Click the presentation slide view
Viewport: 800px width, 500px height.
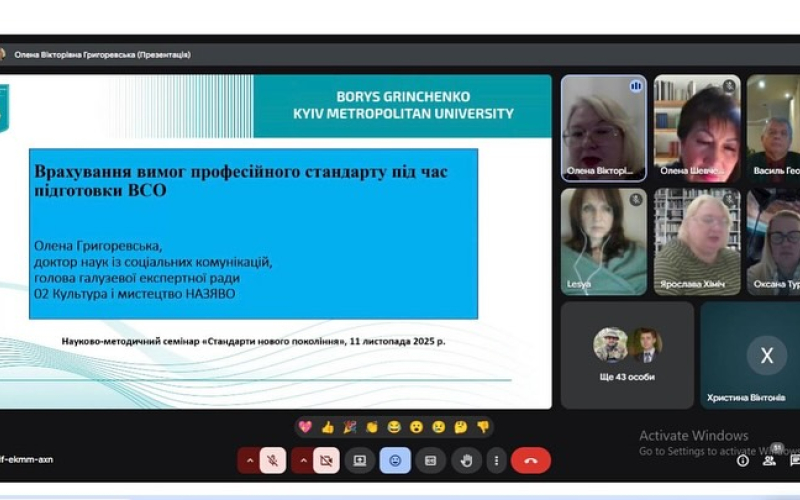tap(276, 242)
